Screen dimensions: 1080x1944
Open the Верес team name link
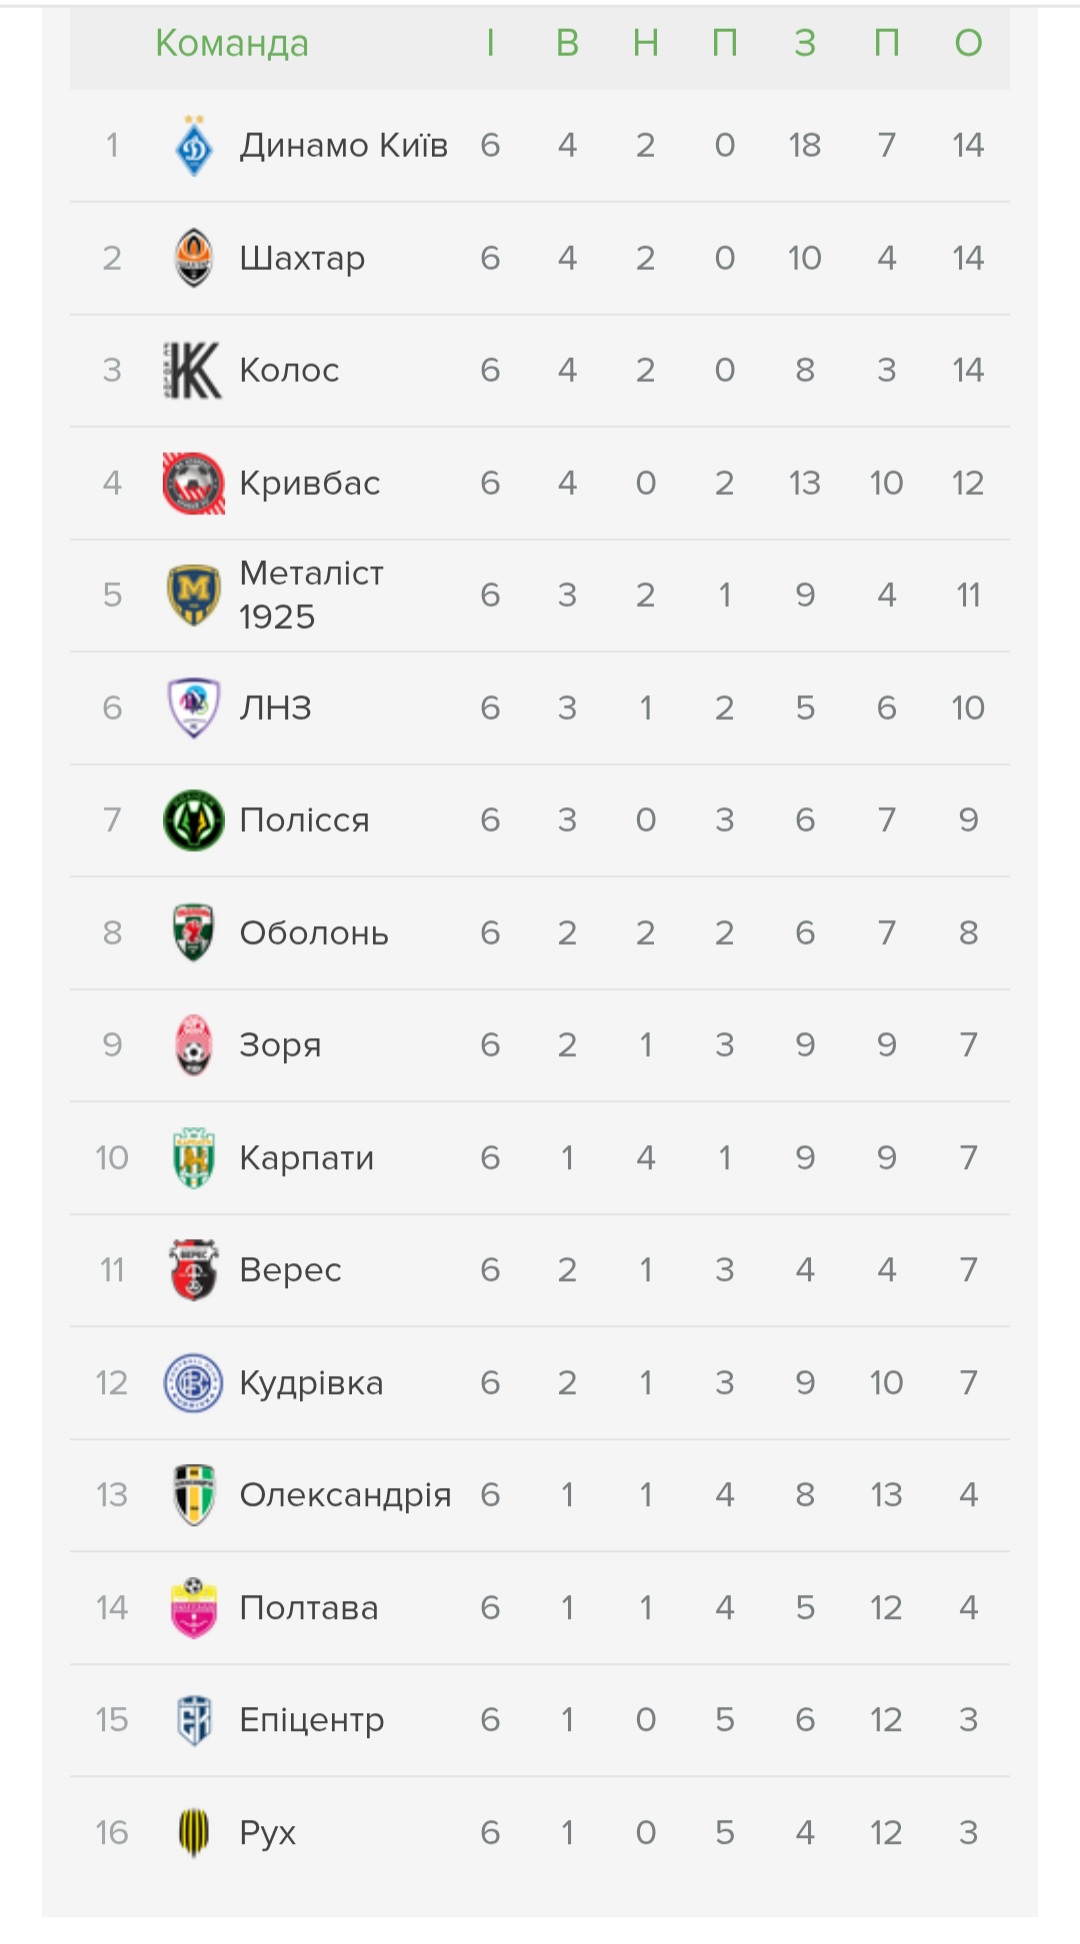[x=290, y=1270]
